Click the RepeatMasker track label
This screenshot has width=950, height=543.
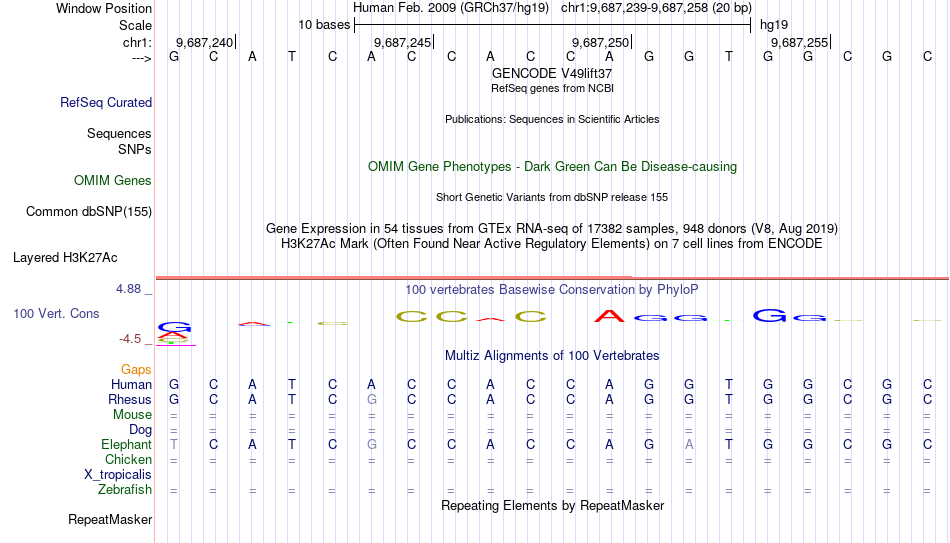point(110,519)
